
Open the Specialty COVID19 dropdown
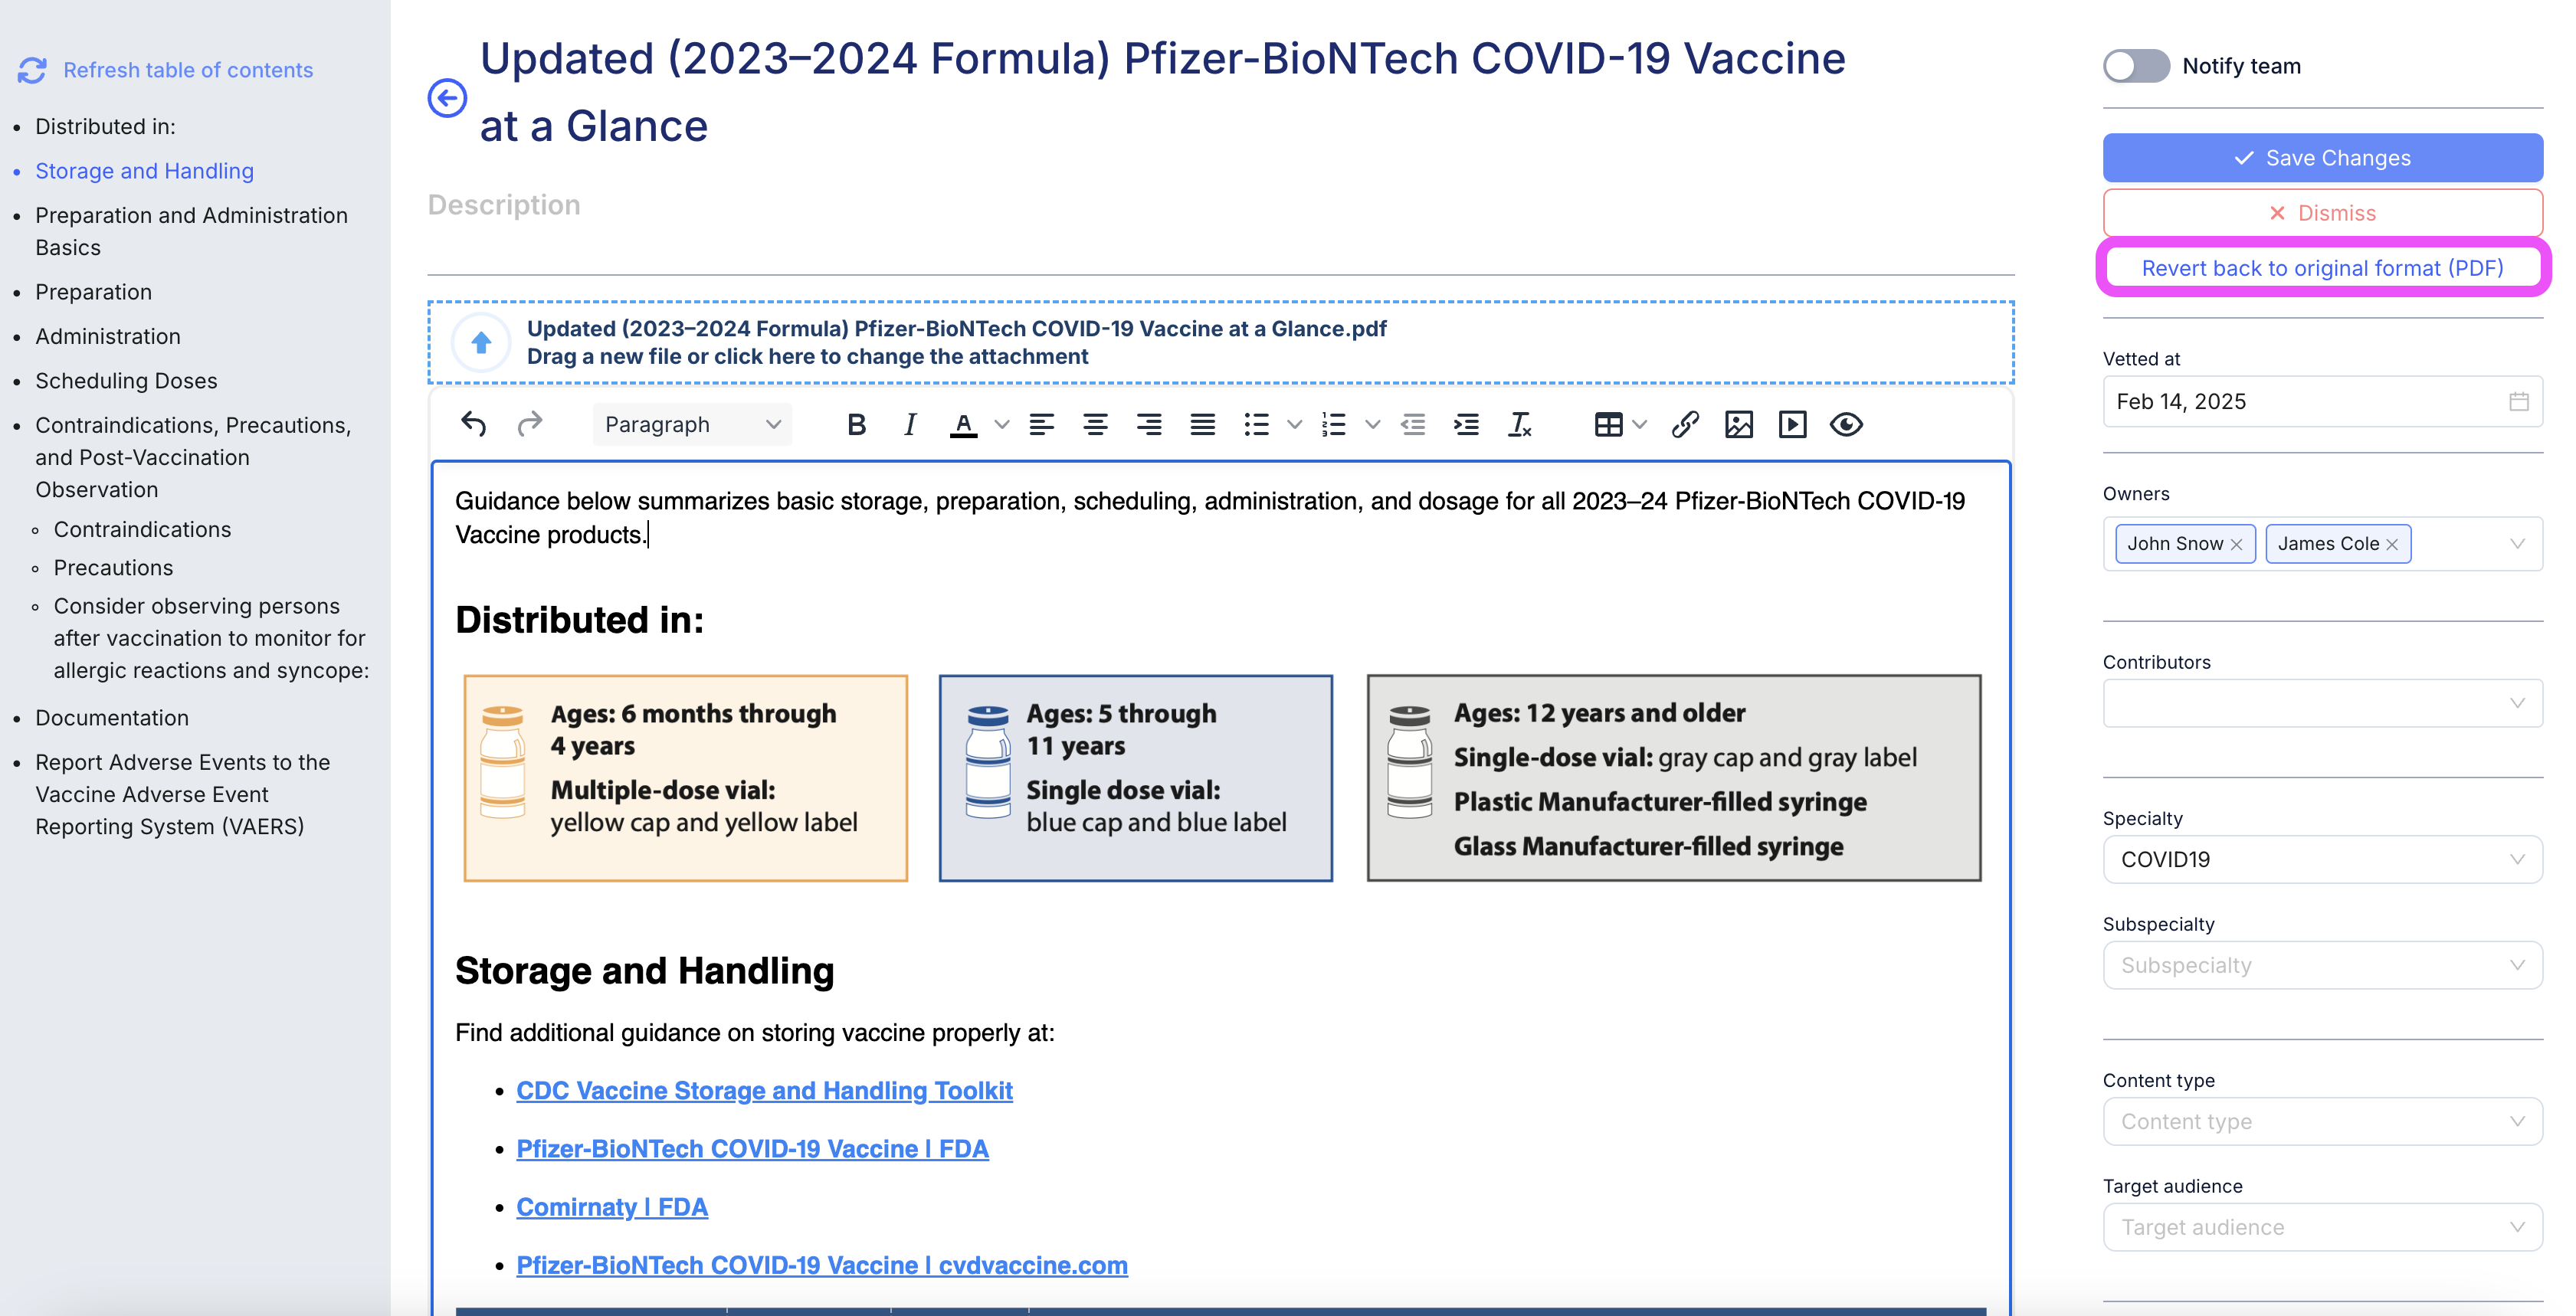2322,859
